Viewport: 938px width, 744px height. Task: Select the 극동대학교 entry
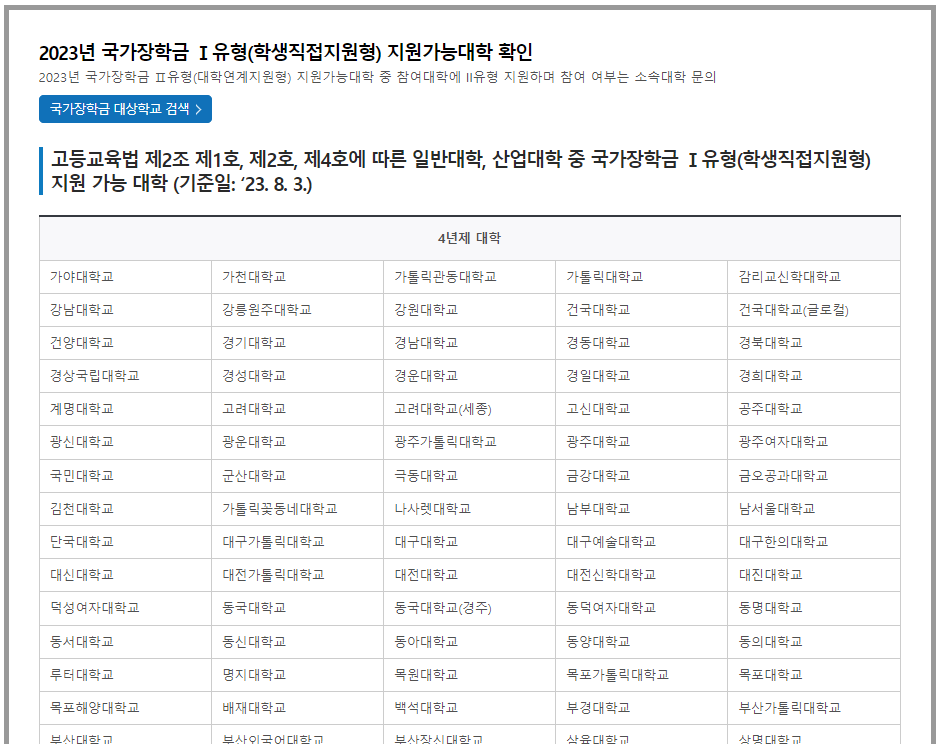pos(470,476)
